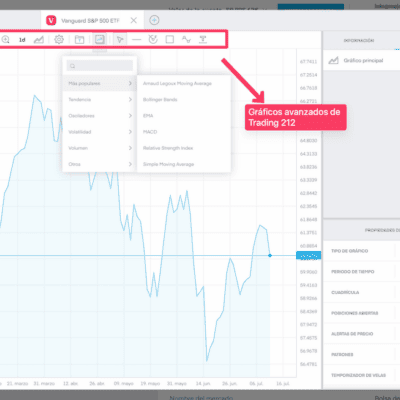Open the Volumen indicator category
Screen dimensions: 400x400
coord(100,148)
